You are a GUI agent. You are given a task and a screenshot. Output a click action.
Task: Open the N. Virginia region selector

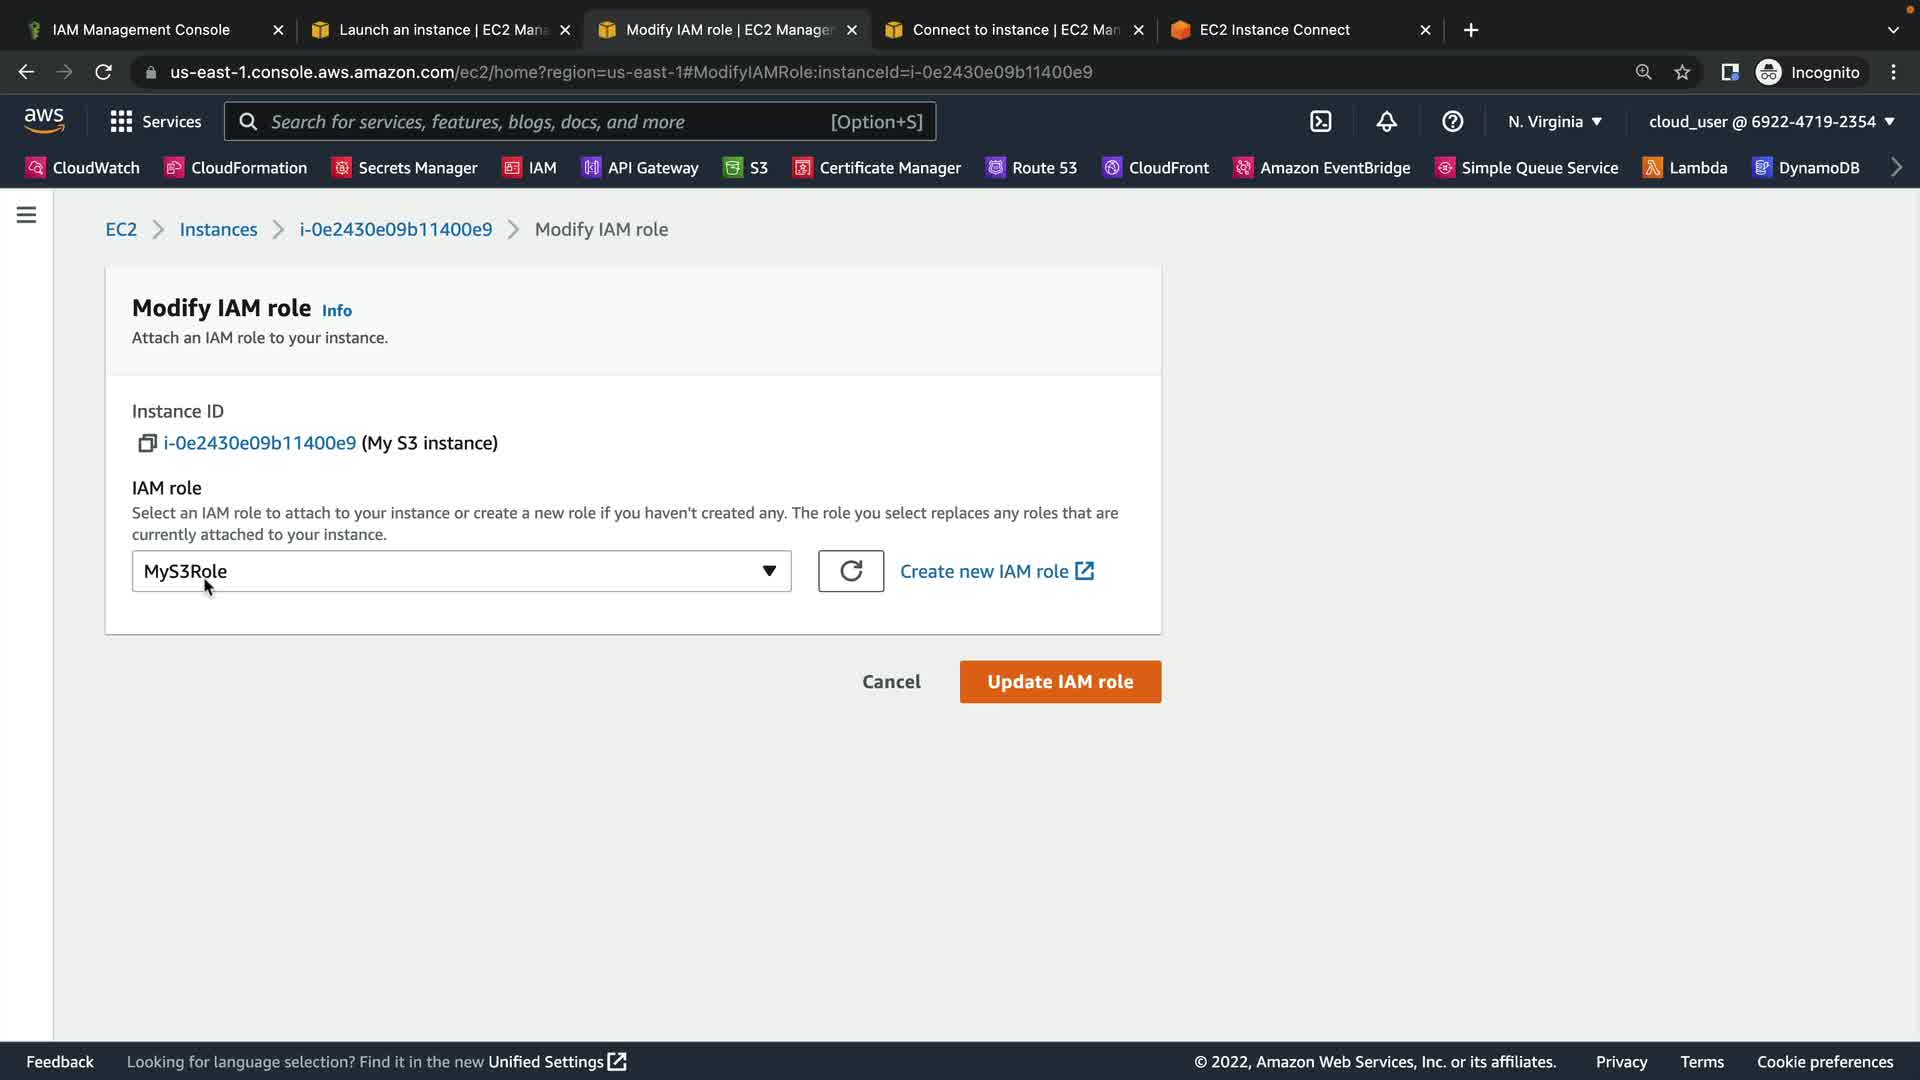tap(1554, 122)
